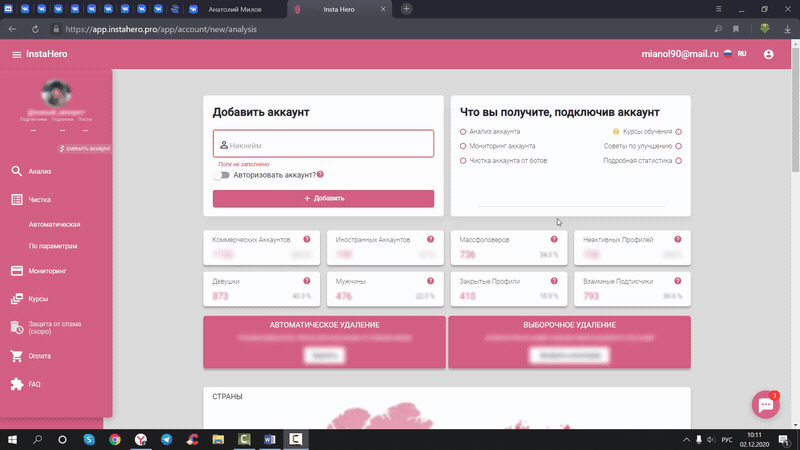
Task: Open the support chat bubble
Action: (765, 405)
